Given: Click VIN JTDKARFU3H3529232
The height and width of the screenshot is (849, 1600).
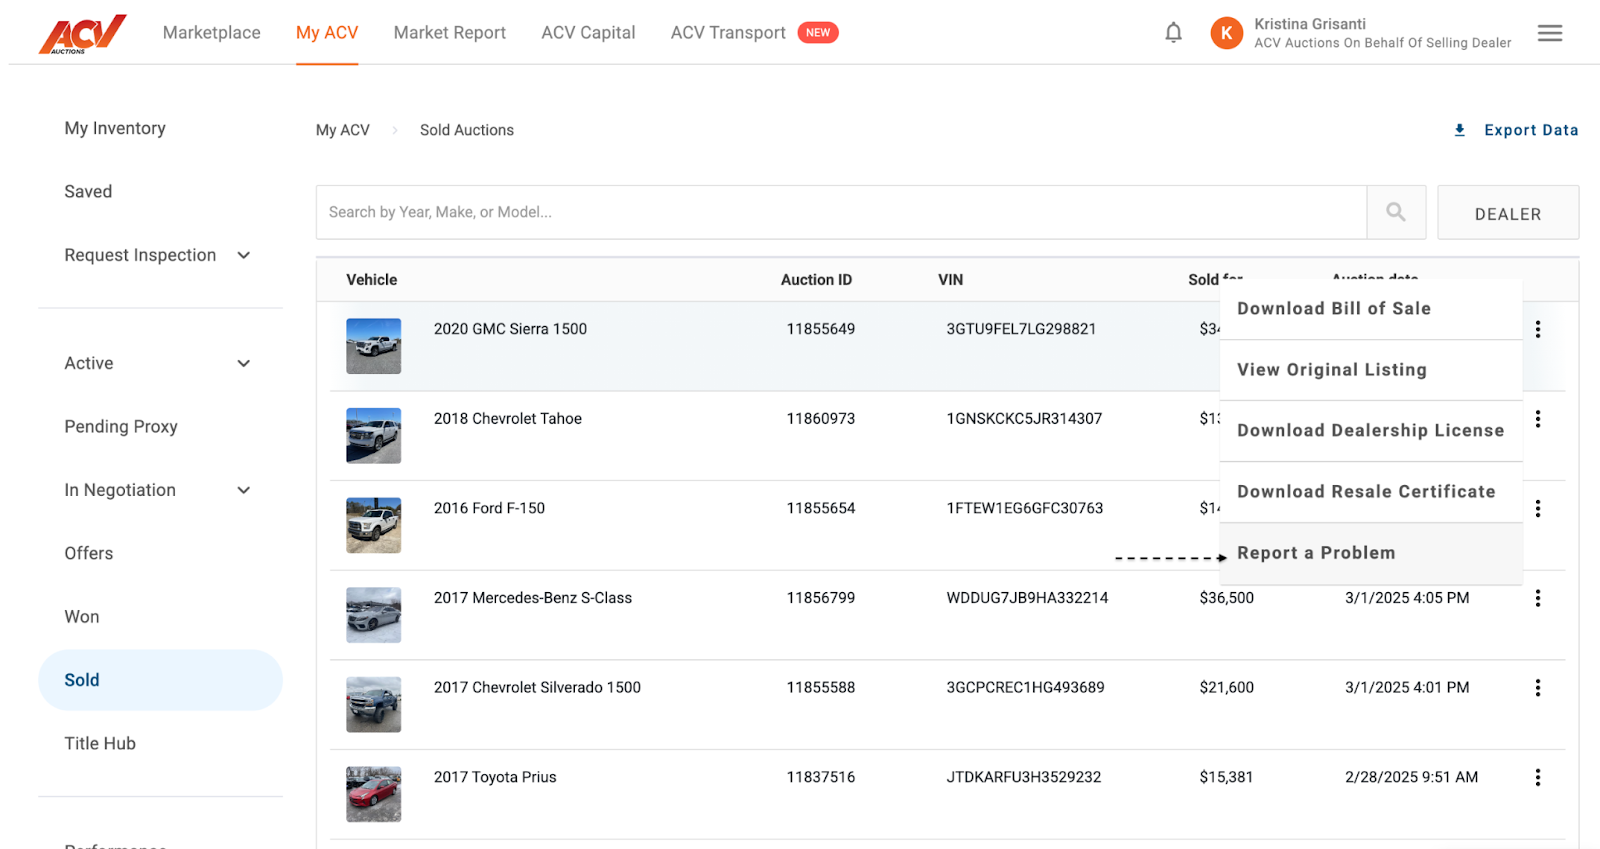Looking at the screenshot, I should (x=1024, y=777).
